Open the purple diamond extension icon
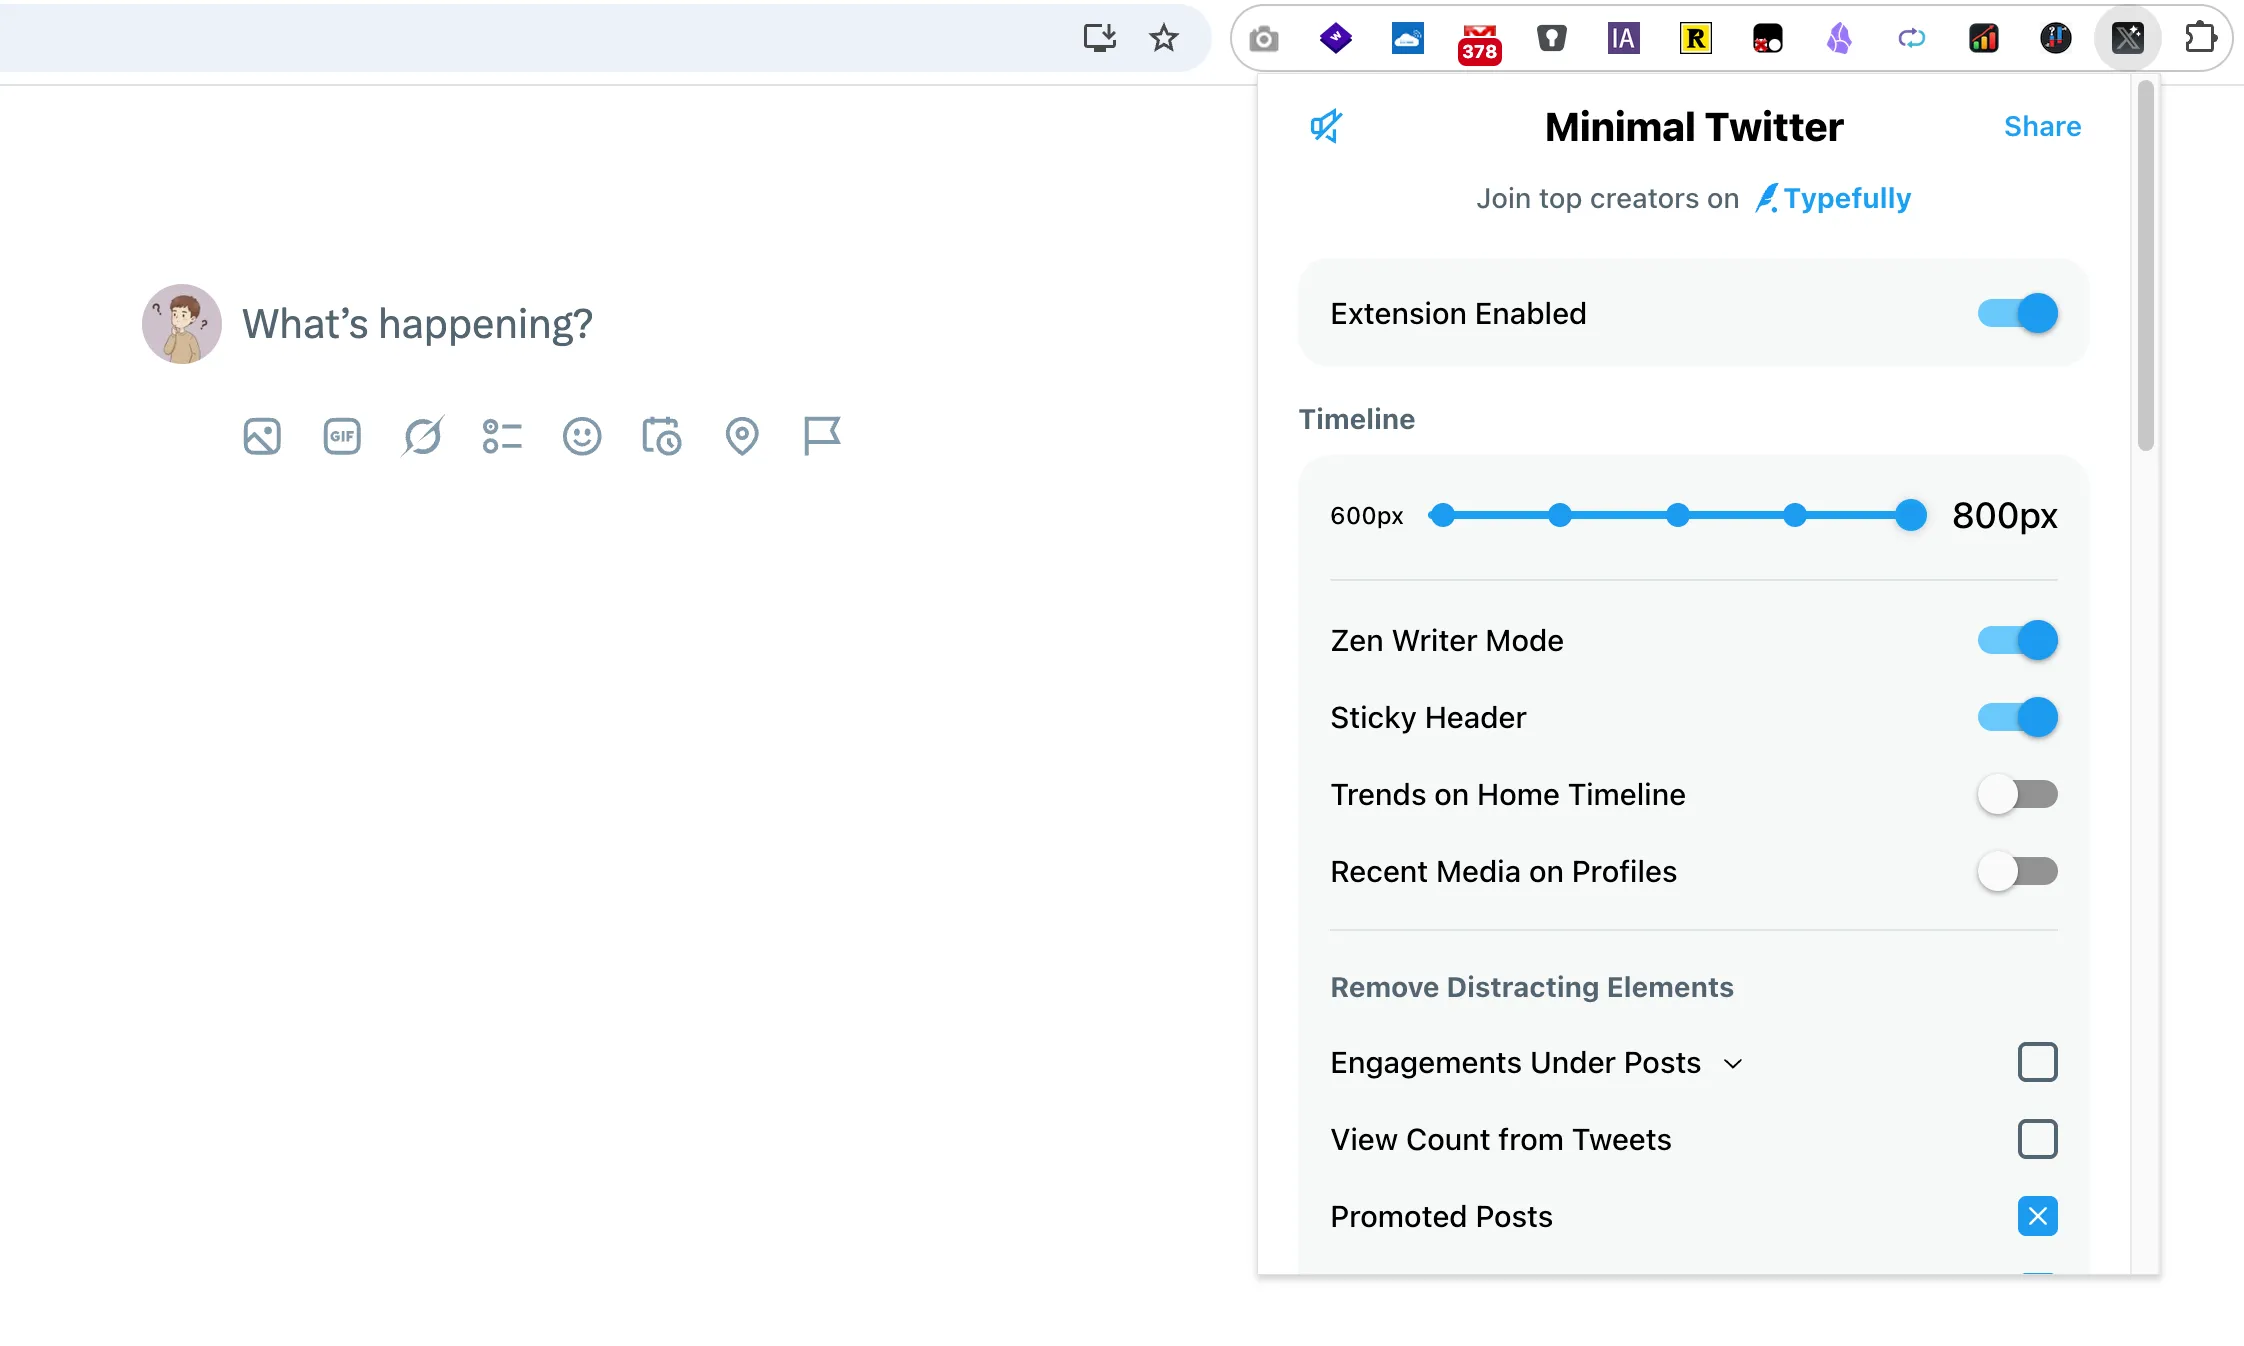The height and width of the screenshot is (1346, 2244). coord(1336,39)
